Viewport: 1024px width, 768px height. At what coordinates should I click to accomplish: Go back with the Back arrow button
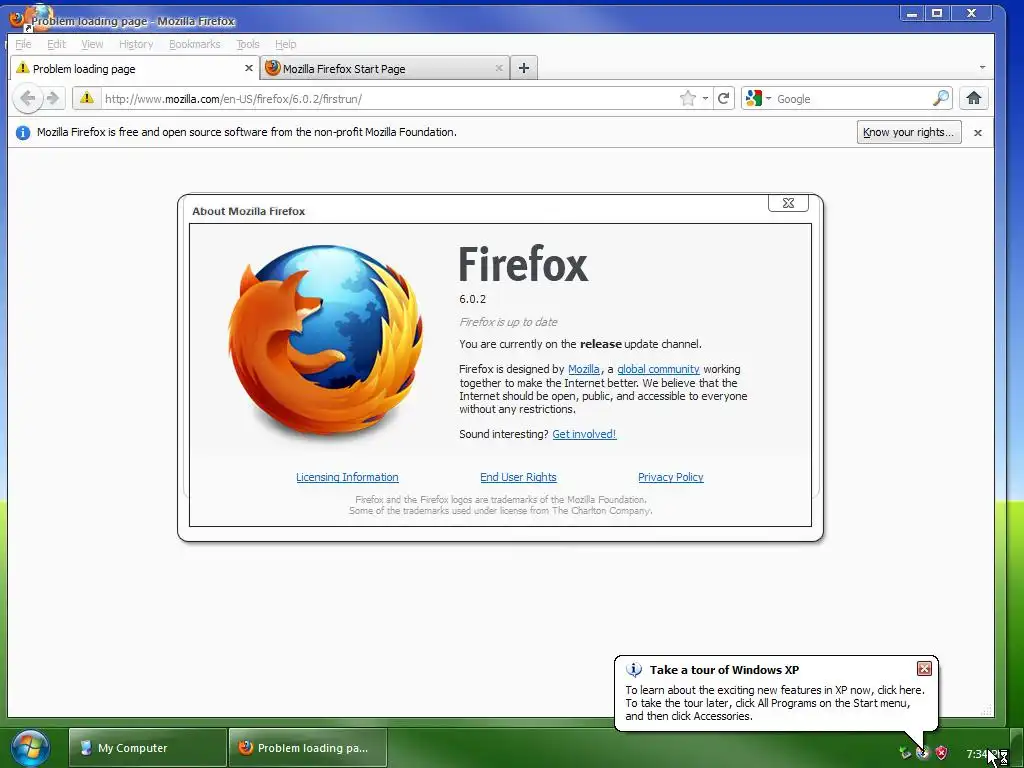pyautogui.click(x=27, y=99)
